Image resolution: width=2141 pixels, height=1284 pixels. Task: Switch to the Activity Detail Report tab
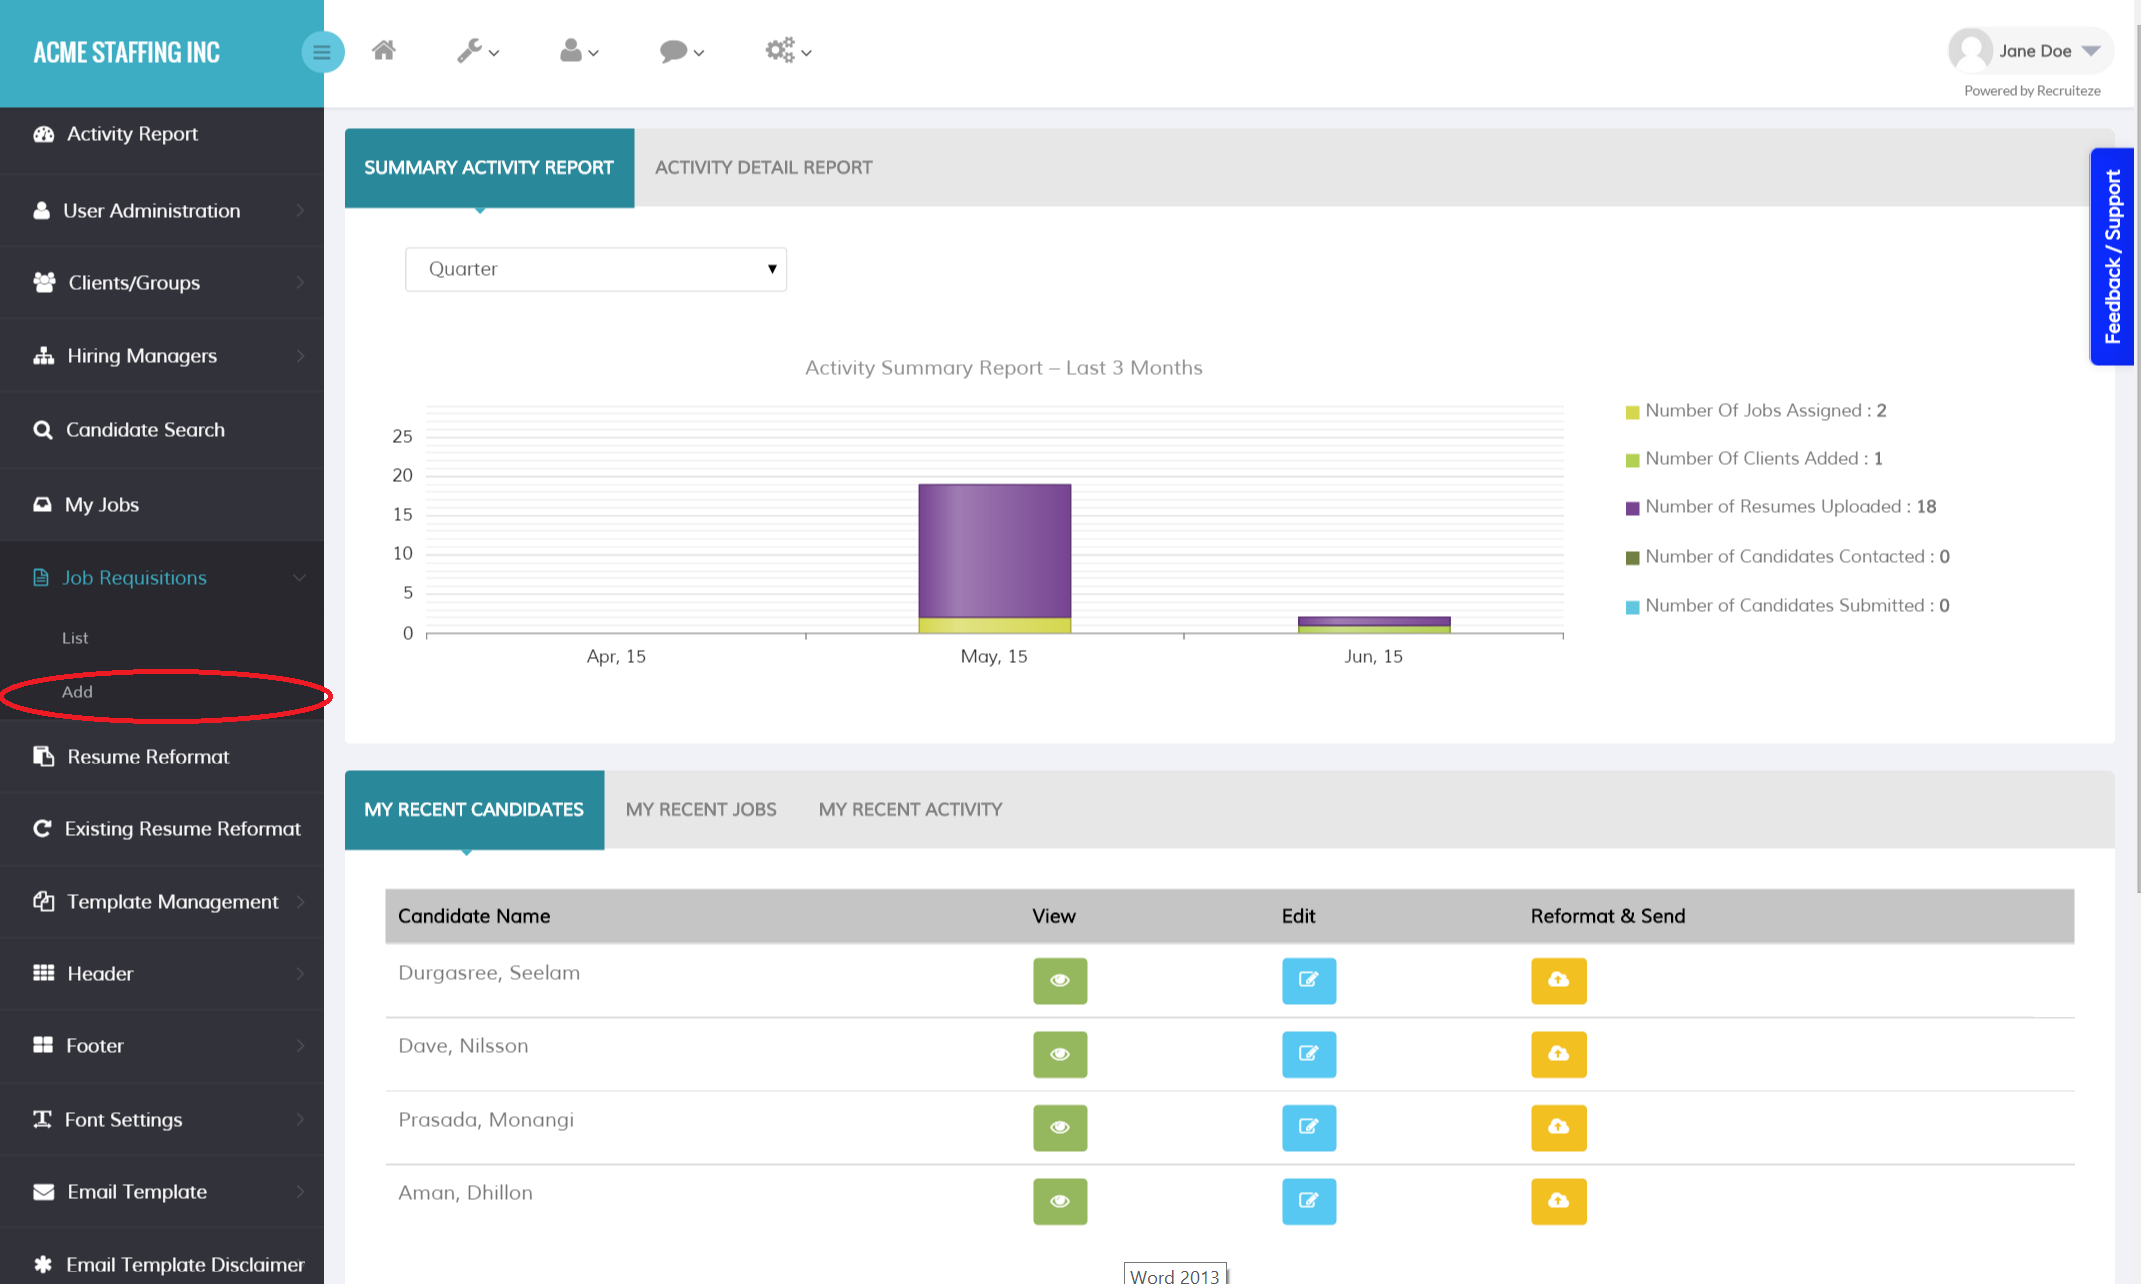click(x=763, y=167)
